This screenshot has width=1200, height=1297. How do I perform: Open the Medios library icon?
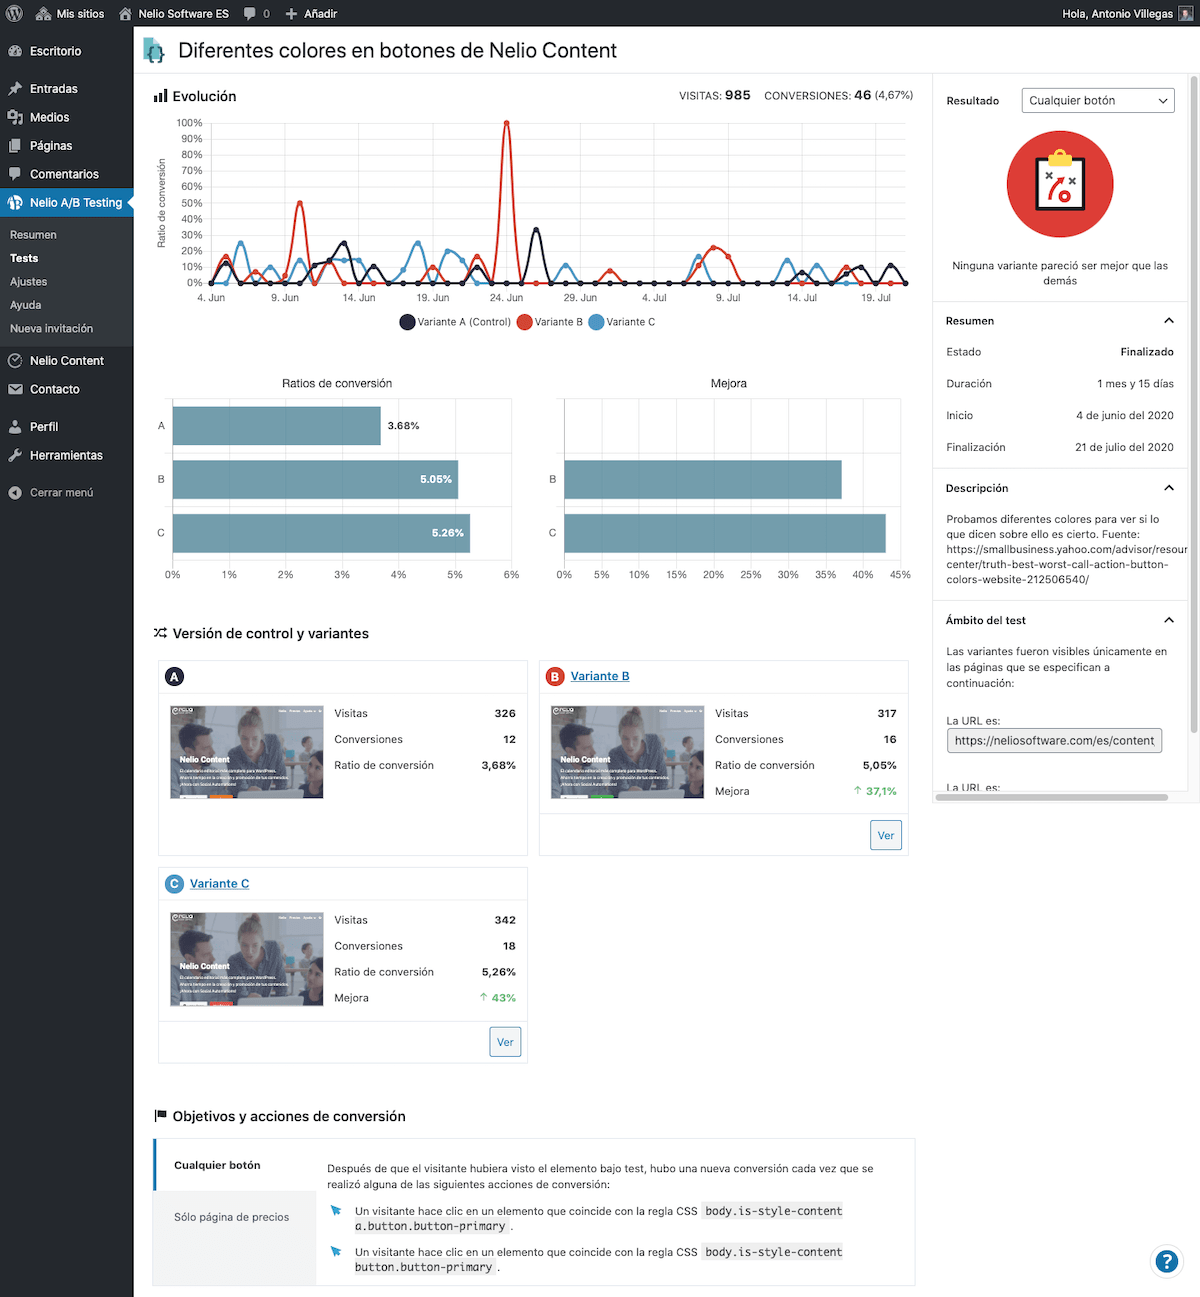point(15,117)
